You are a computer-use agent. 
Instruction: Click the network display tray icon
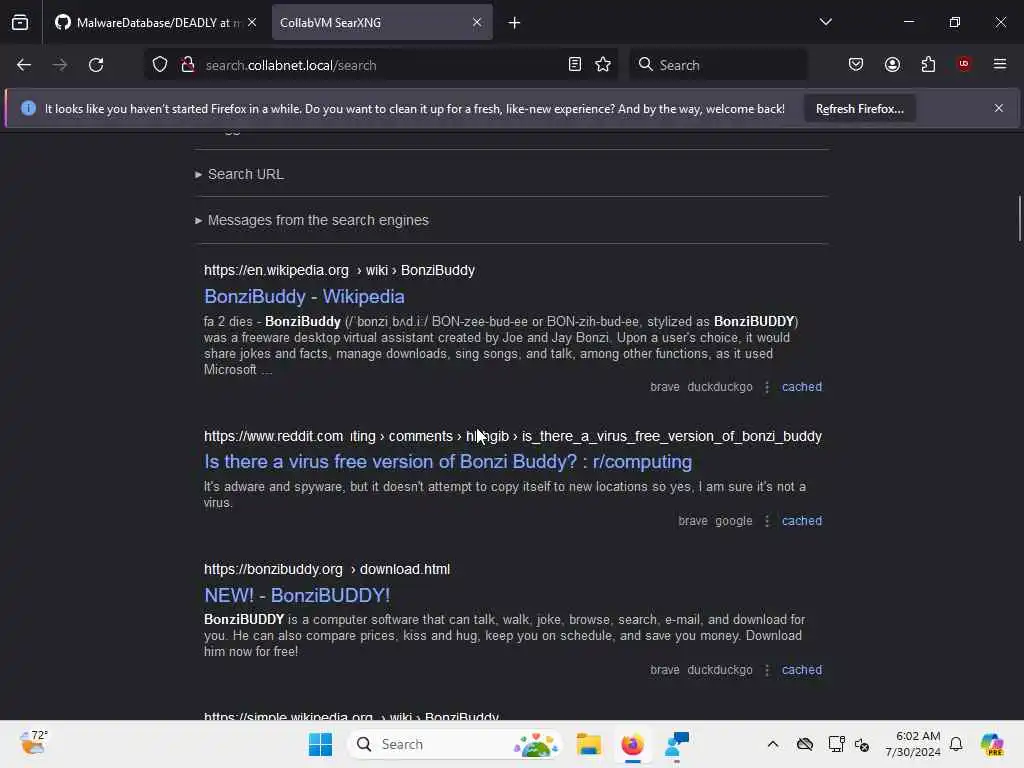[836, 744]
